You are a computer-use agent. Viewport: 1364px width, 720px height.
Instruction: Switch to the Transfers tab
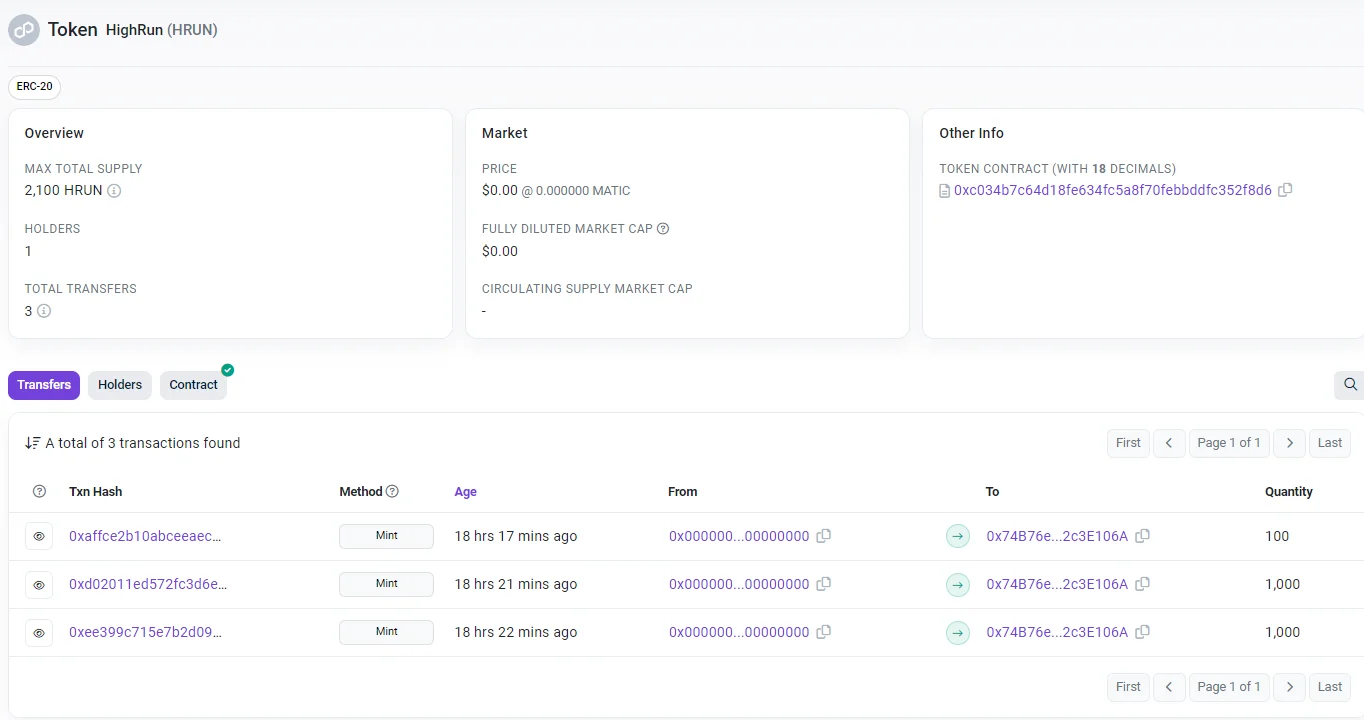click(44, 385)
